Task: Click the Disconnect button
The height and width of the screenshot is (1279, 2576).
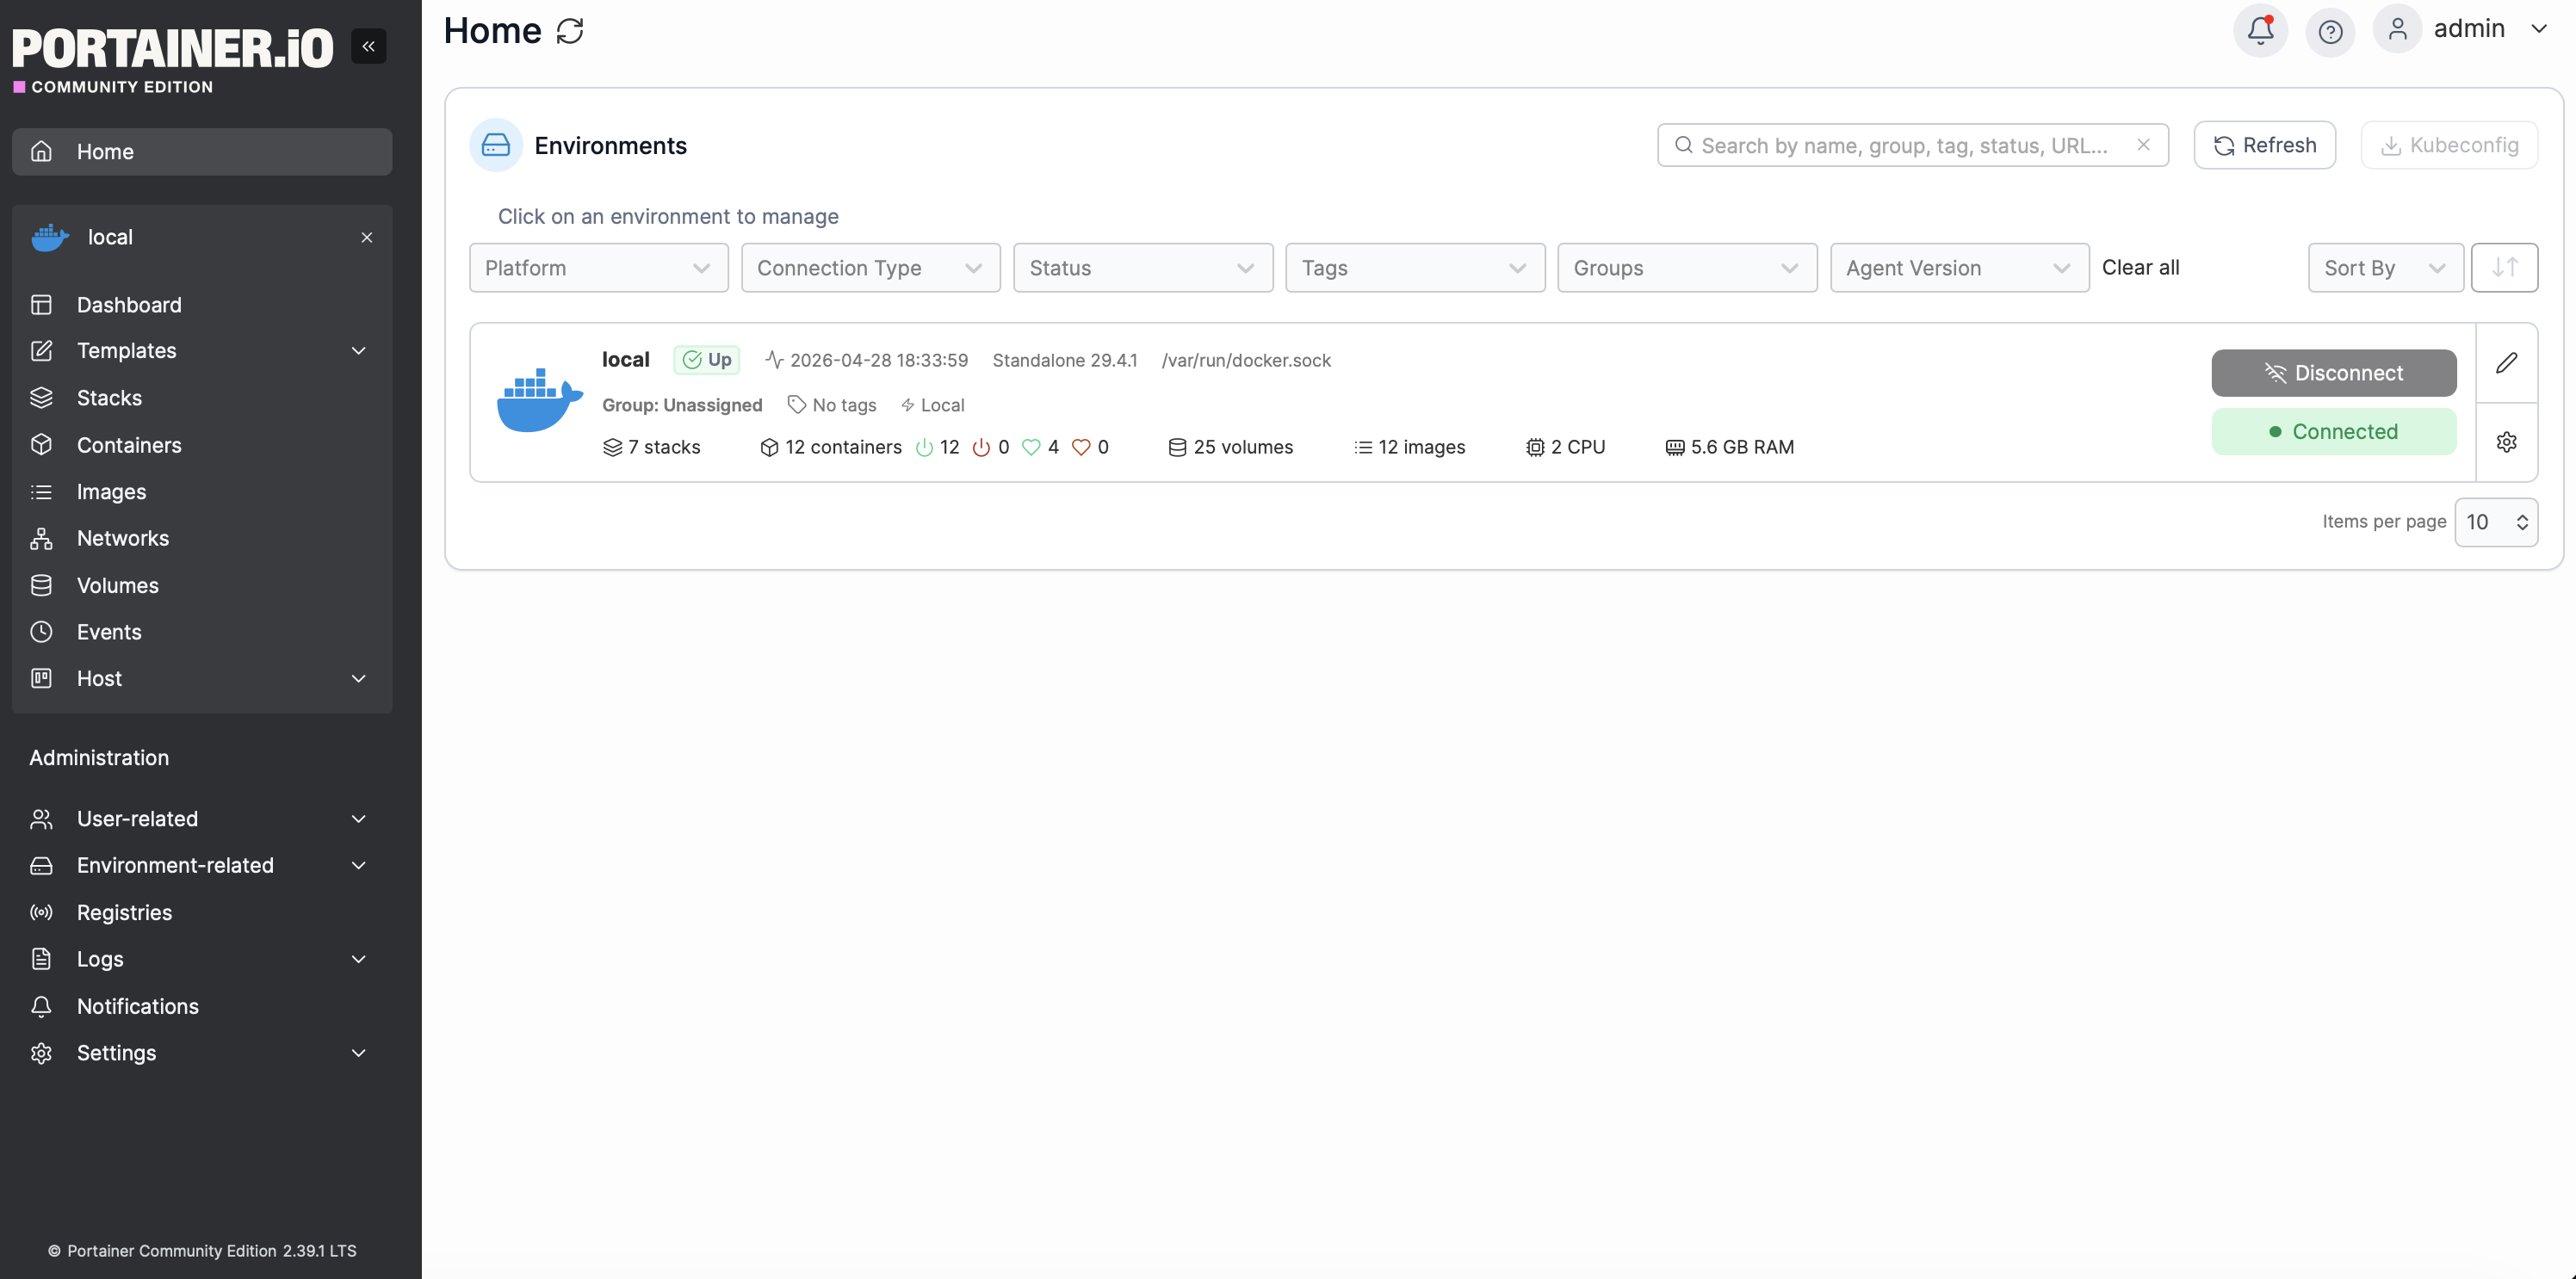Action: coord(2333,373)
